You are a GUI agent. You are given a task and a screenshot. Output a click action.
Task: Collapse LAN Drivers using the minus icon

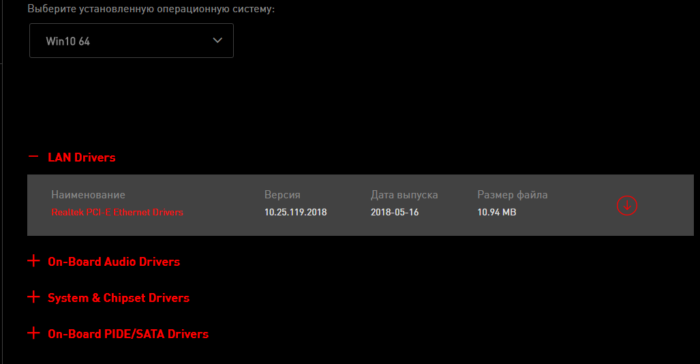pos(33,157)
